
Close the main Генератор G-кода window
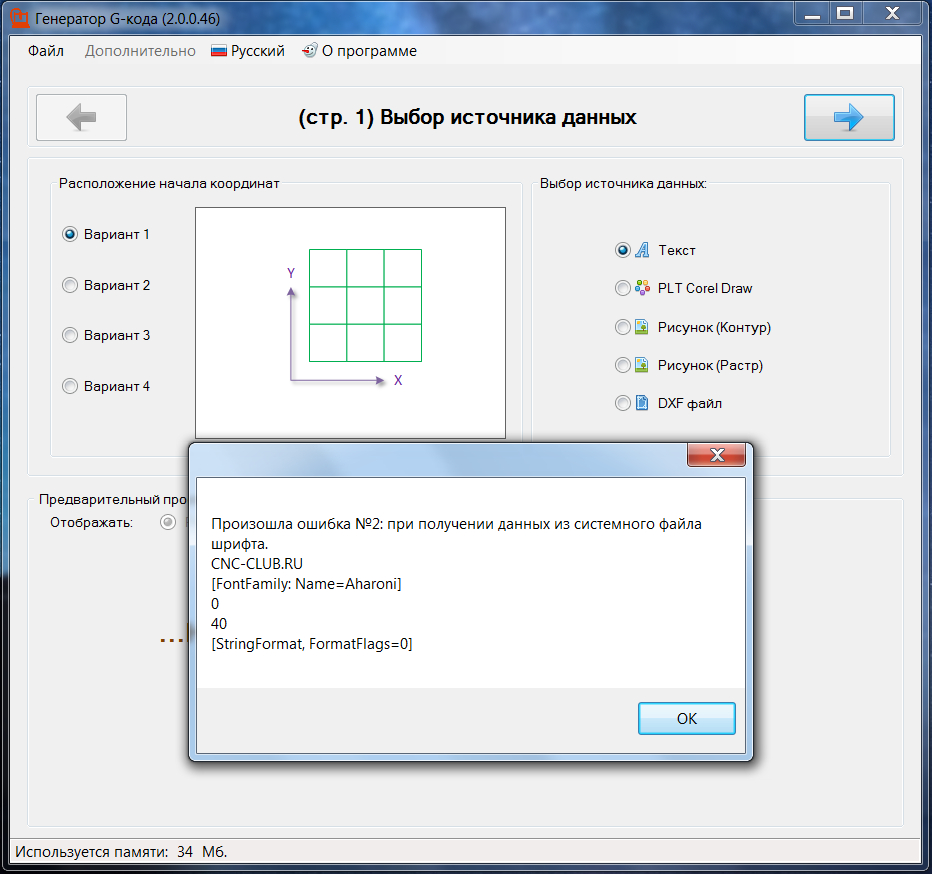892,13
